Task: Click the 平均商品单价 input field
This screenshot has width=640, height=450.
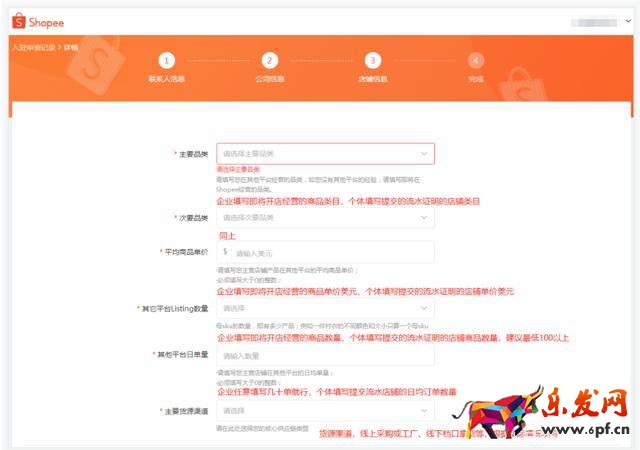Action: click(330, 253)
